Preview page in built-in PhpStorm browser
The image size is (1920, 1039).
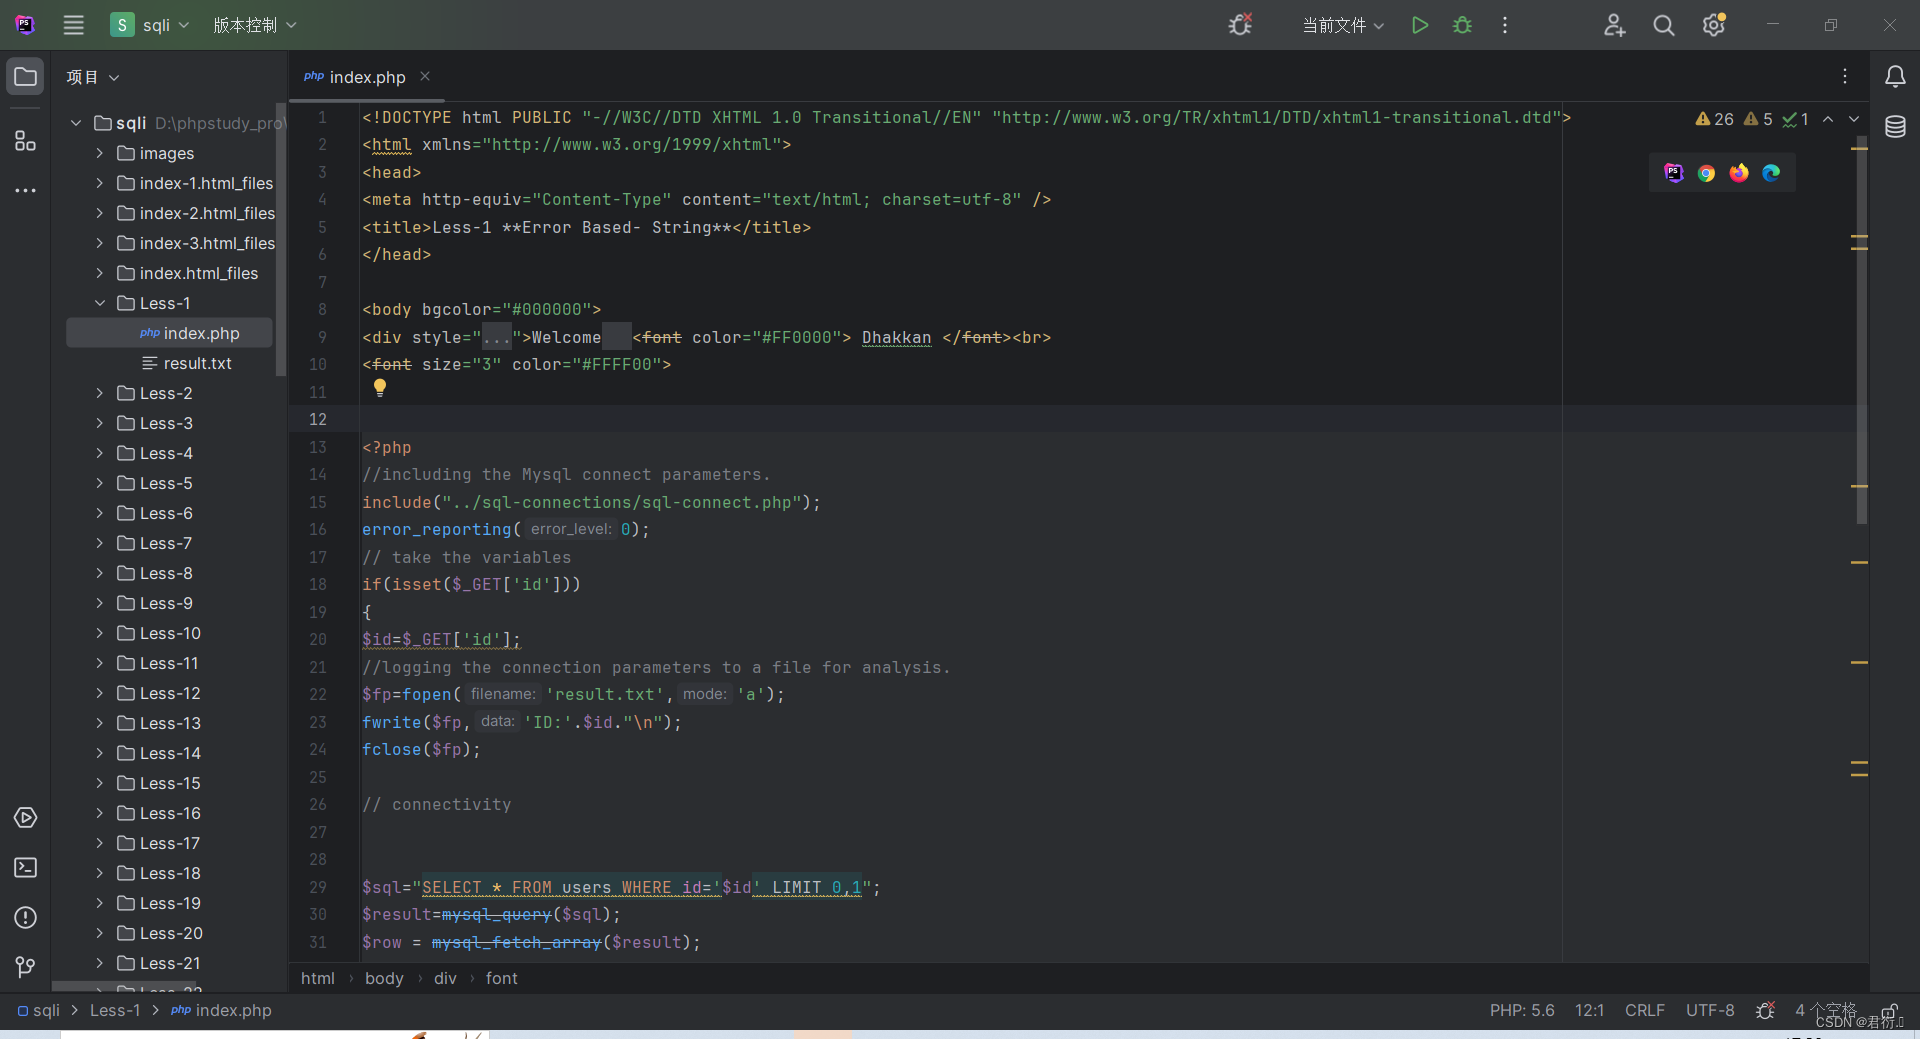pyautogui.click(x=1674, y=173)
